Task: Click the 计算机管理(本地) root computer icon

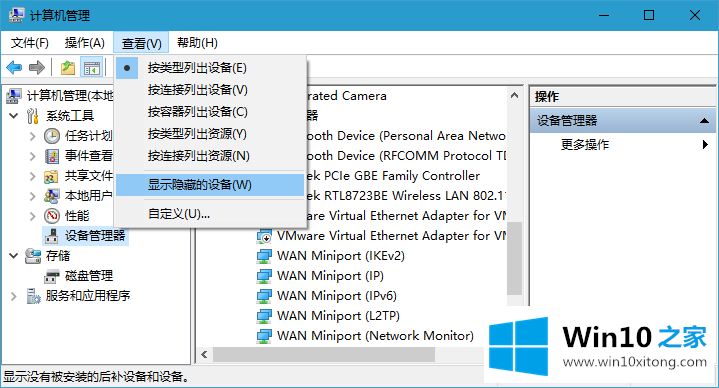Action: (x=14, y=95)
